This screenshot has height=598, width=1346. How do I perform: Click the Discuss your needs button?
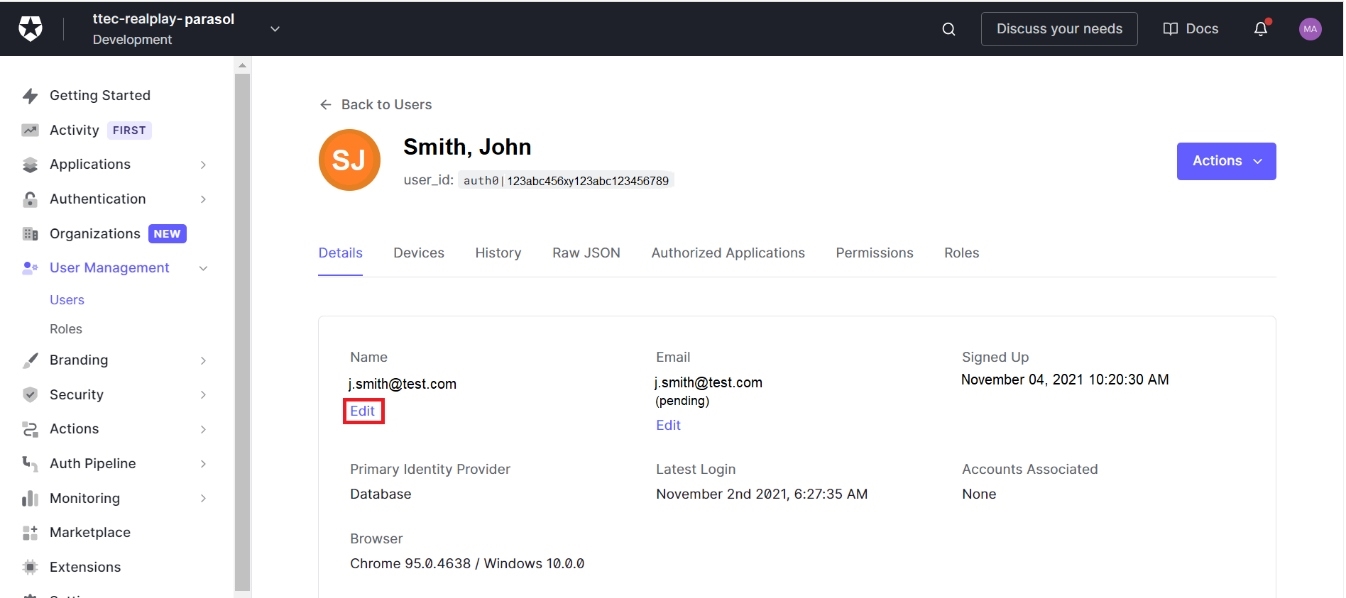[1059, 29]
